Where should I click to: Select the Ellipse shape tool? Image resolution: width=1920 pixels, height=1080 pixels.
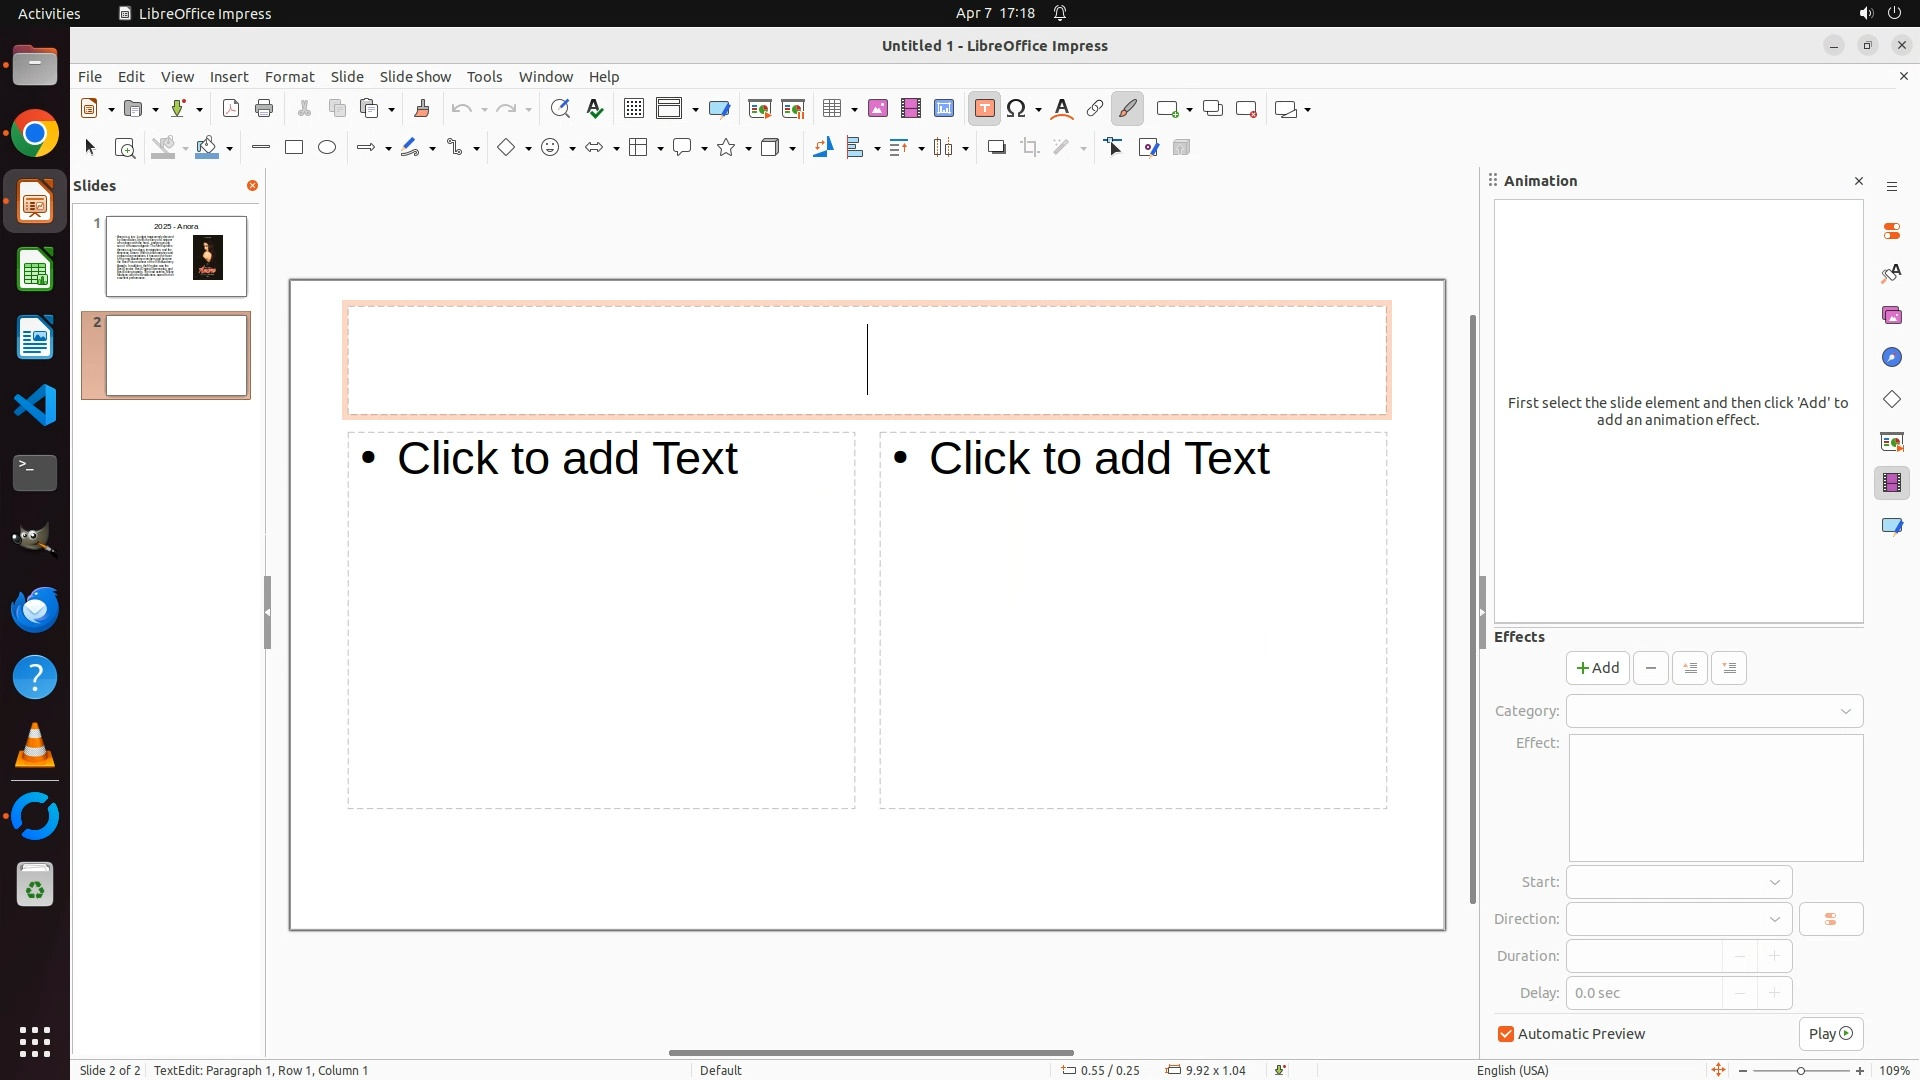coord(327,148)
